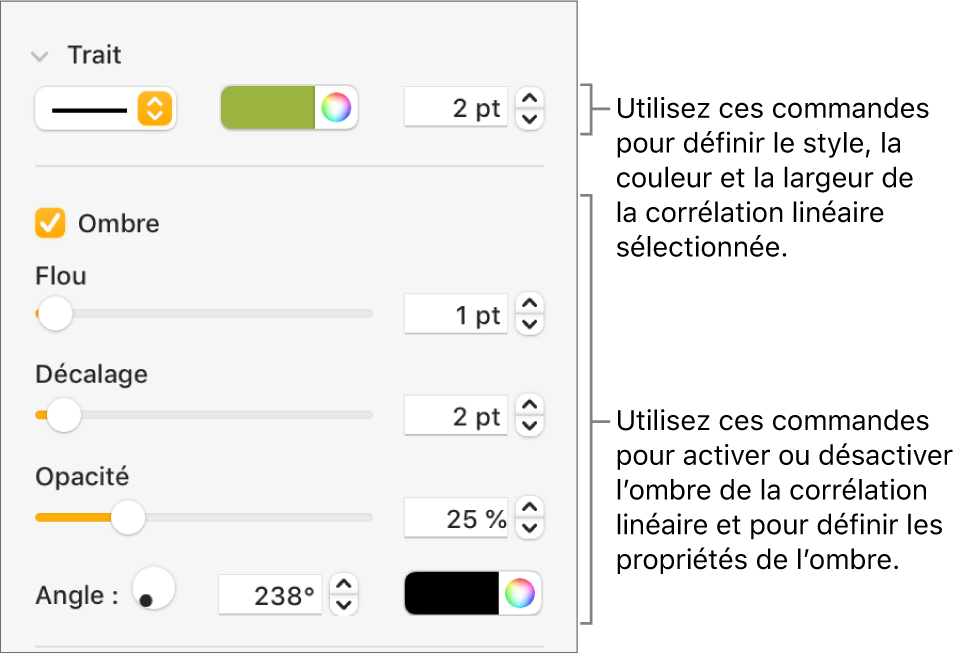Screen dimensions: 969x654
Task: Click the Opacité 25 % field
Action: (x=456, y=518)
